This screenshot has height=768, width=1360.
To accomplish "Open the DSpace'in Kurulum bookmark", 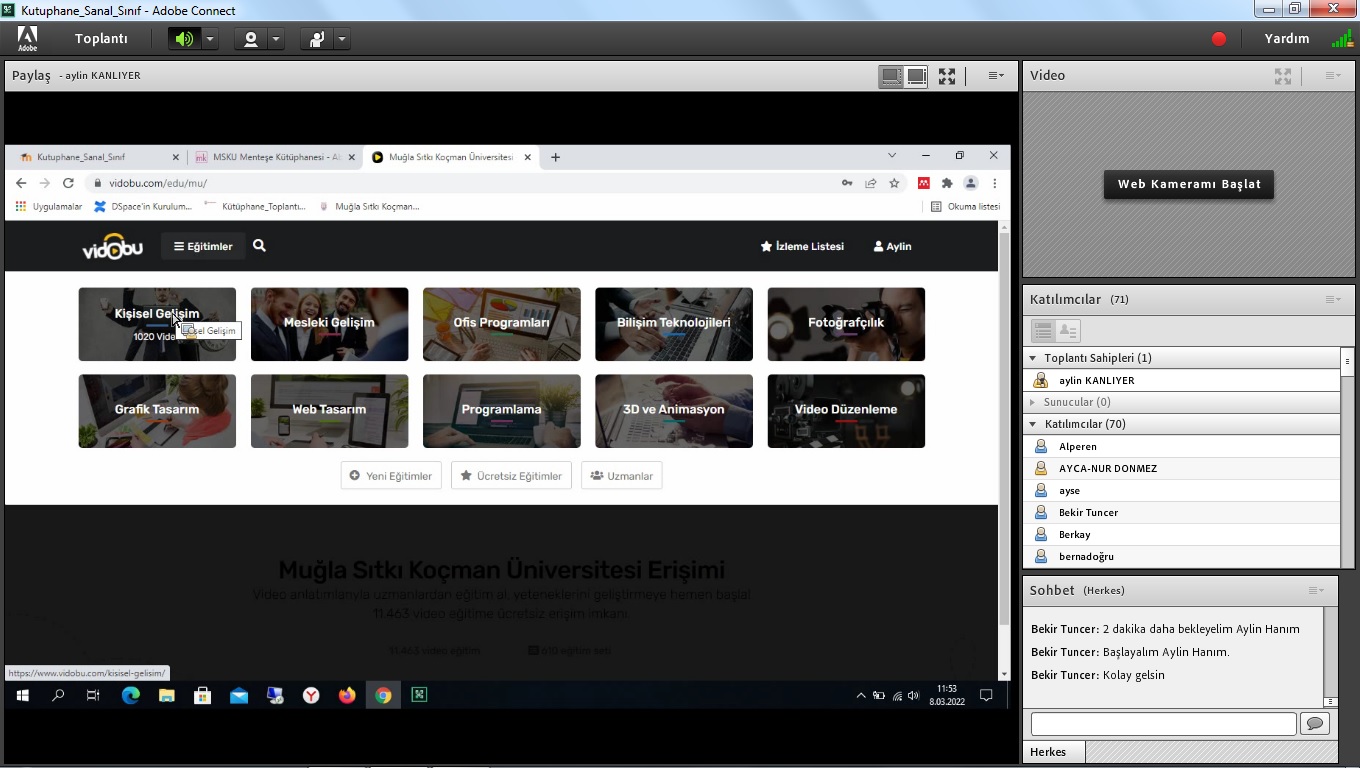I will [143, 207].
